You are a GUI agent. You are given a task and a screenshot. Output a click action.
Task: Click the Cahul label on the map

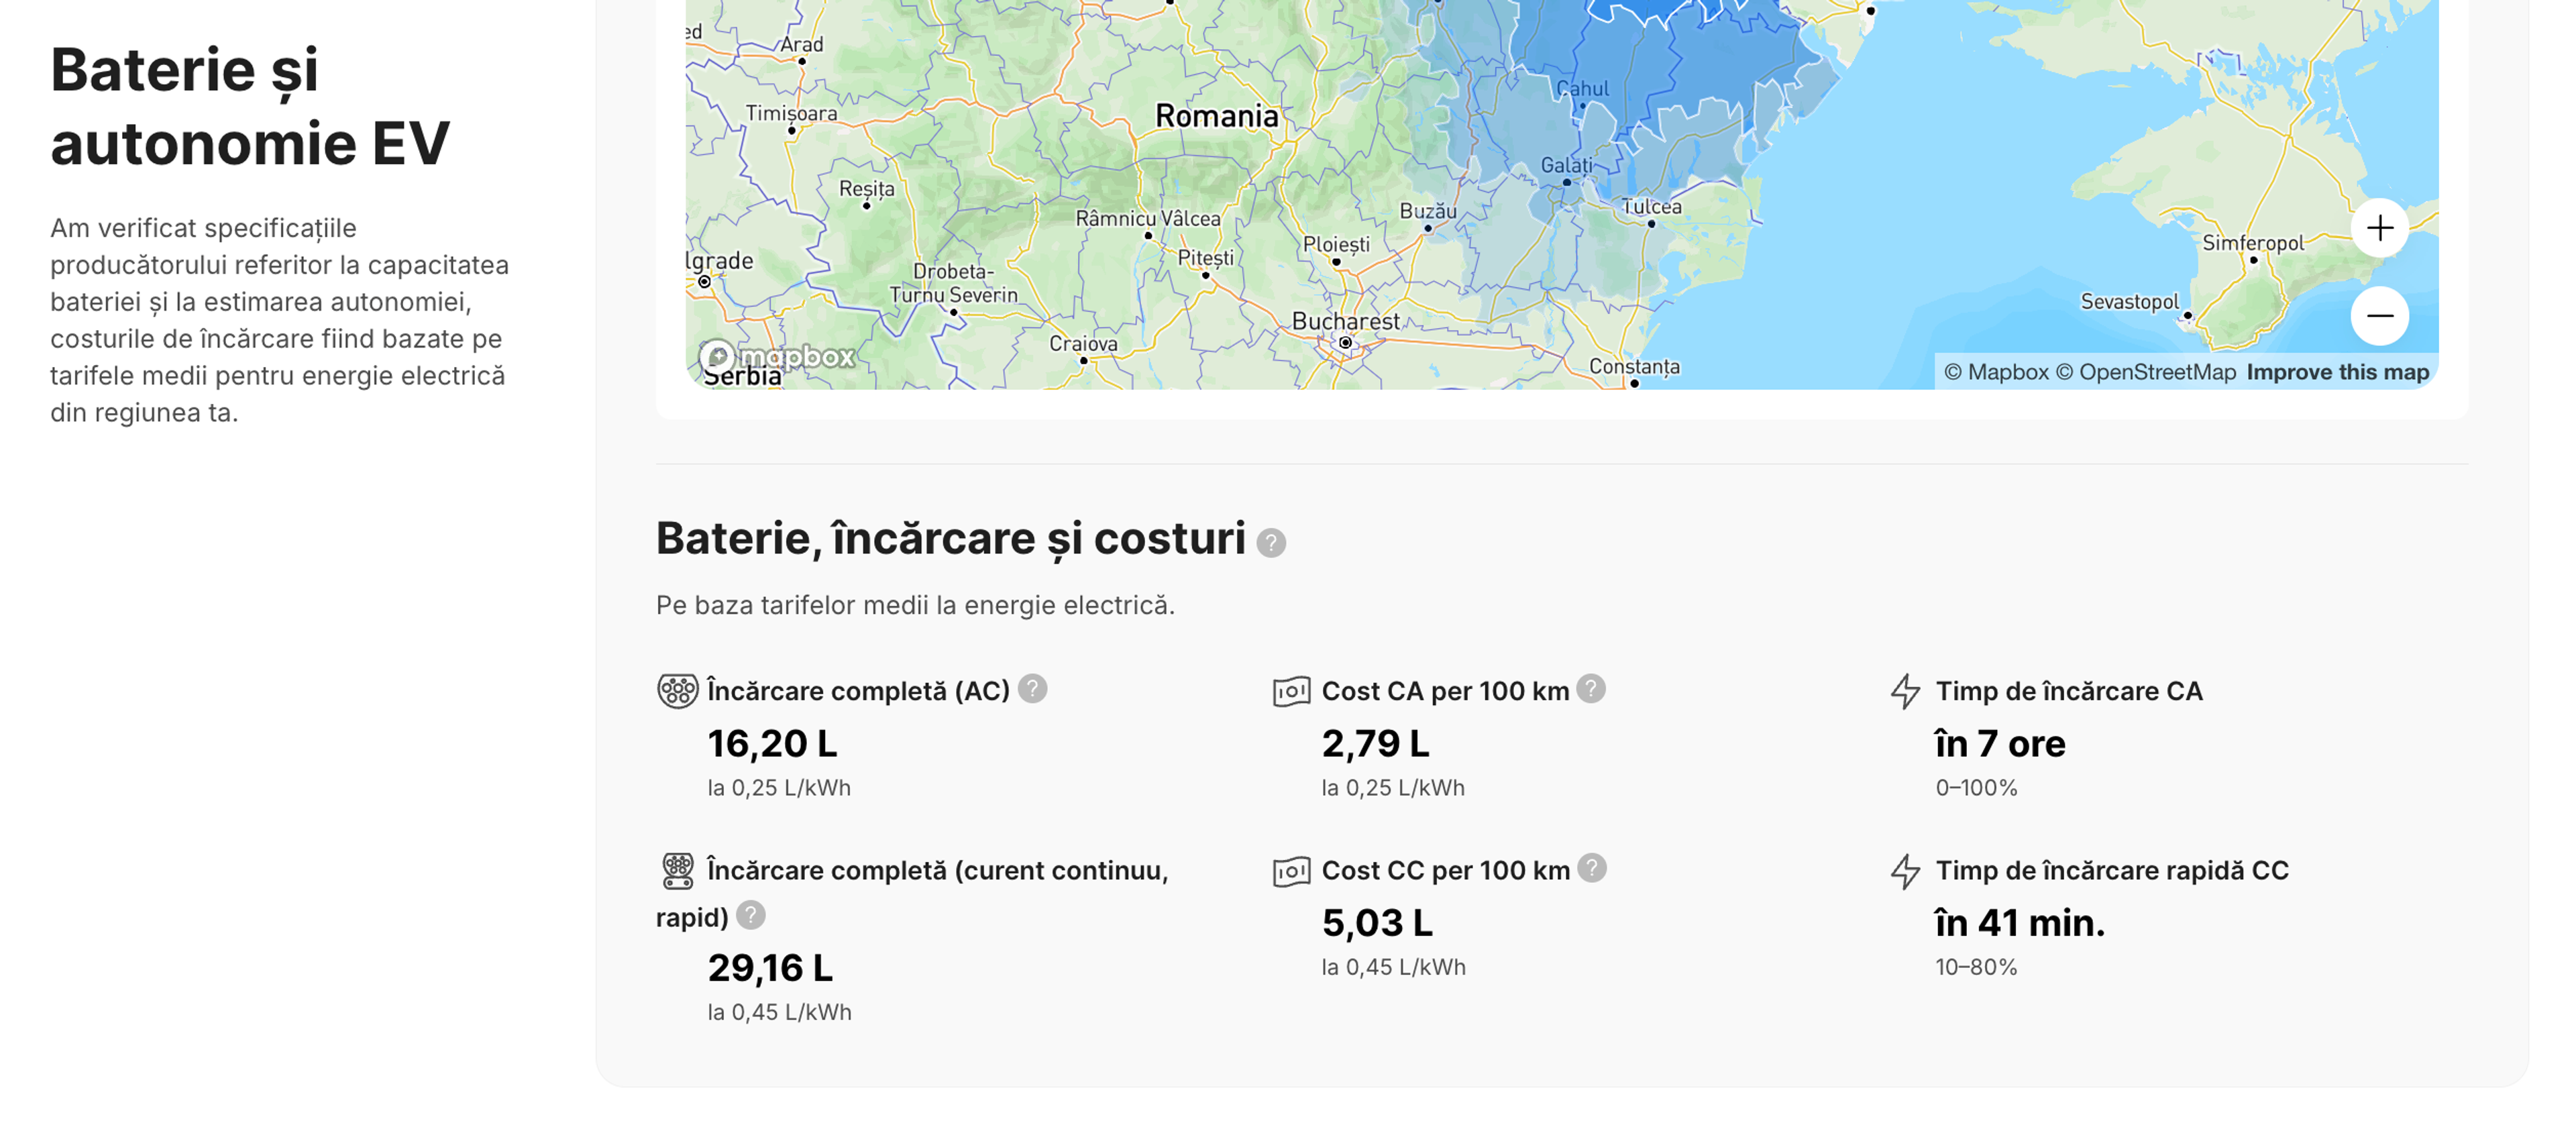[x=1583, y=89]
